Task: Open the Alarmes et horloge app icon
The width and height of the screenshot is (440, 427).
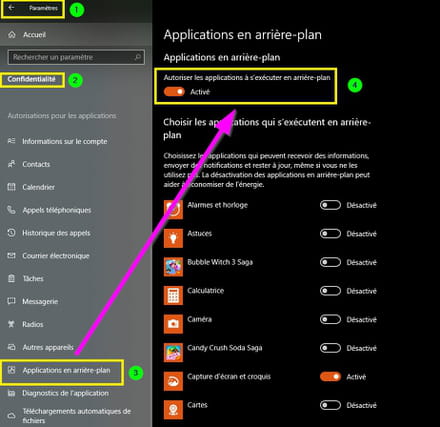Action: pyautogui.click(x=173, y=210)
